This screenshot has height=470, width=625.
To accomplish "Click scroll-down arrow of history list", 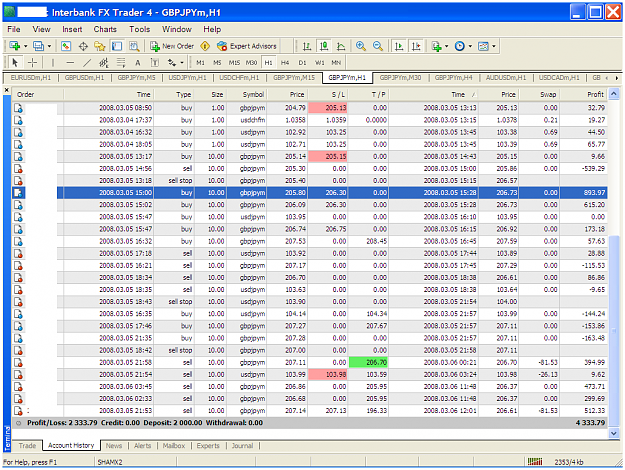I will point(614,433).
